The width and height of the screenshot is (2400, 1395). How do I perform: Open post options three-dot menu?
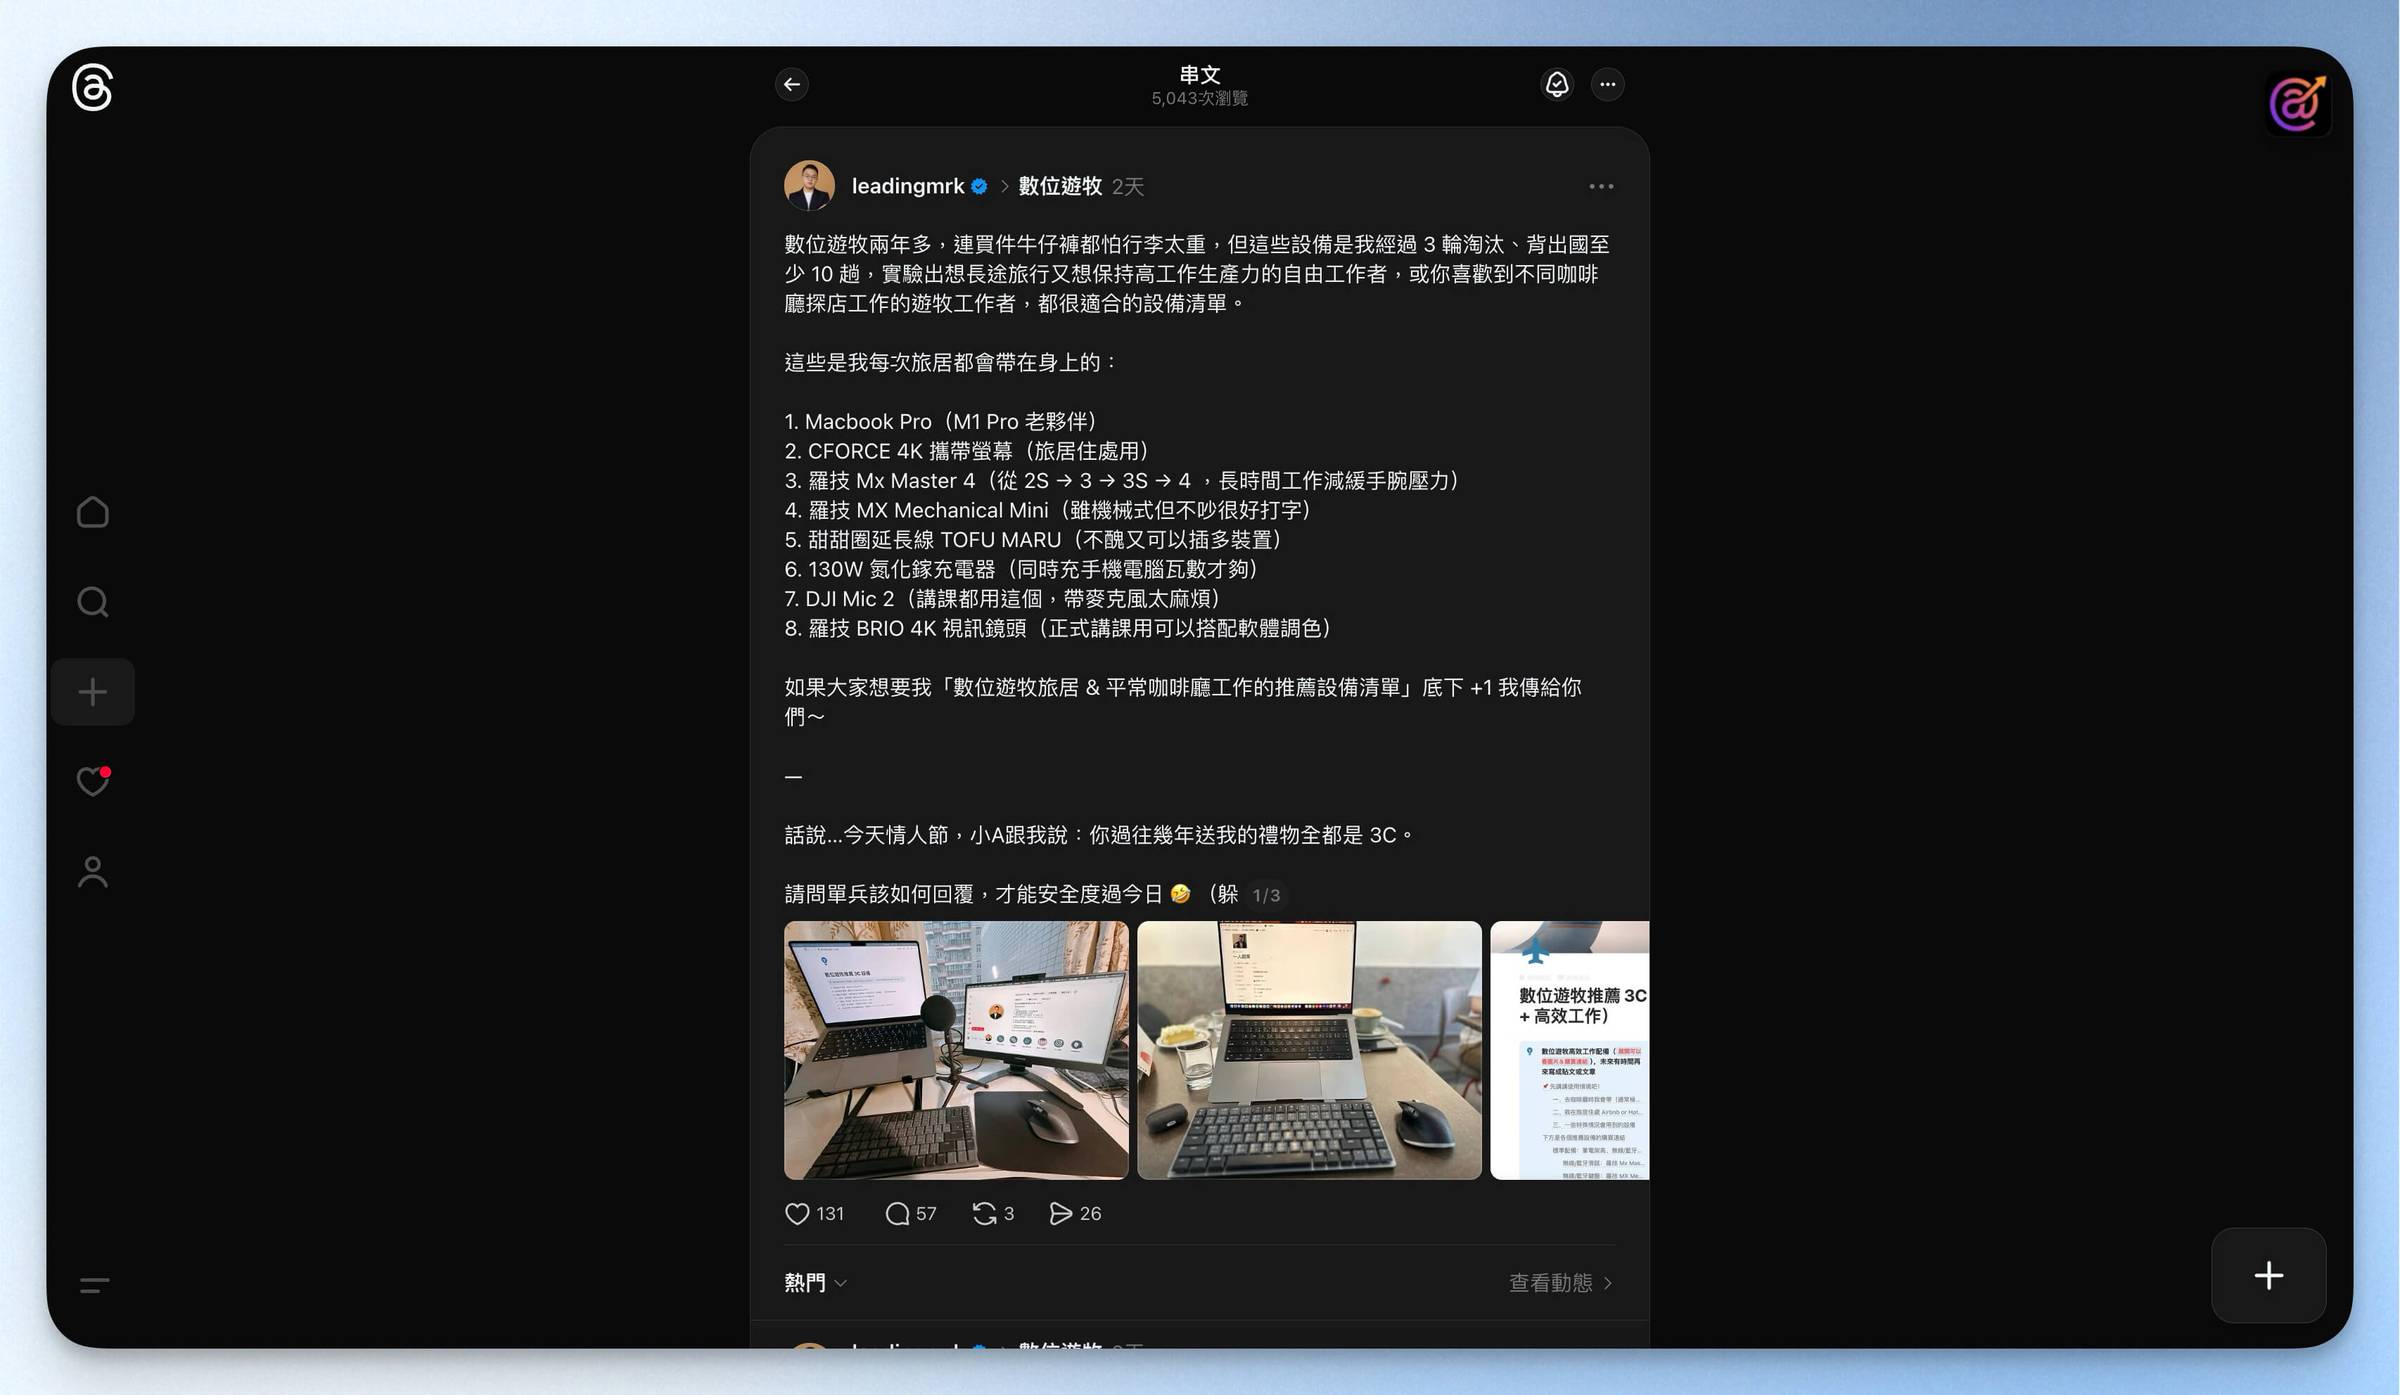tap(1601, 186)
